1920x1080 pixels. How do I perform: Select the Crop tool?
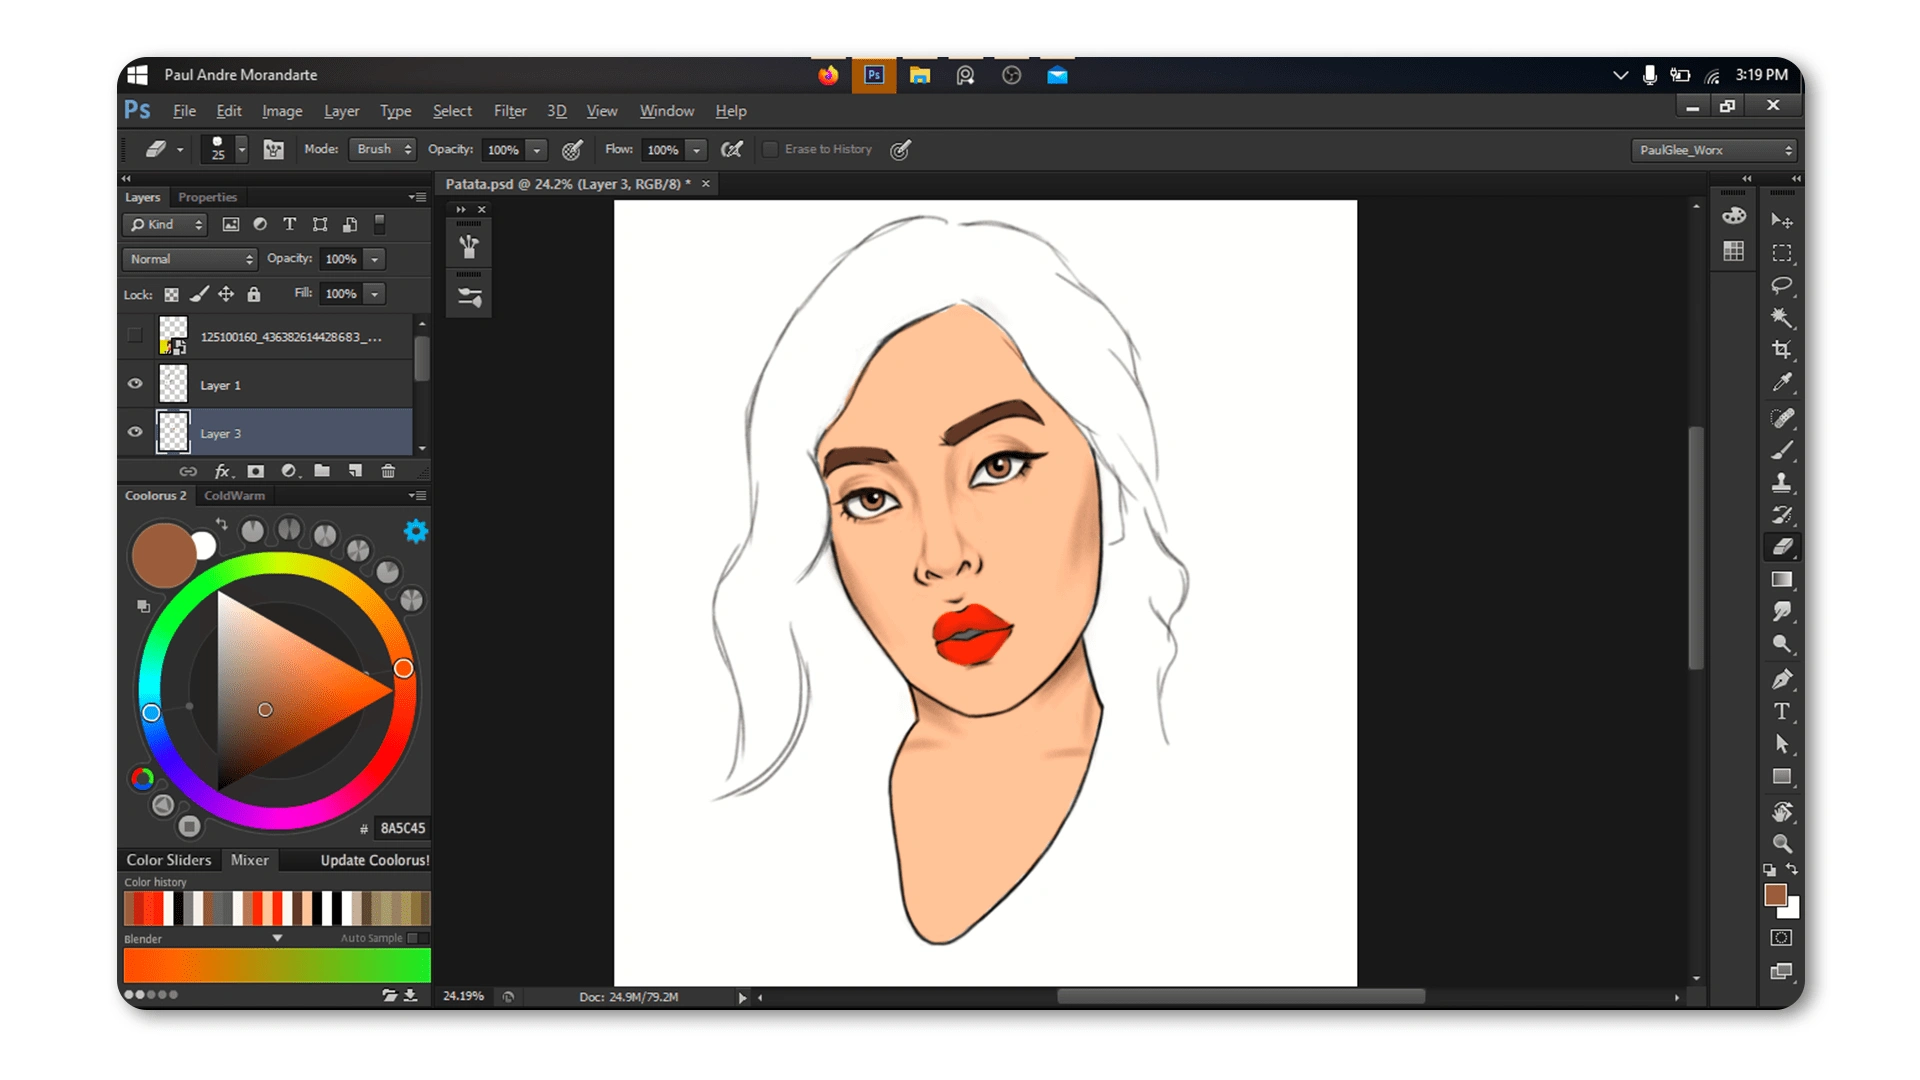pyautogui.click(x=1781, y=350)
